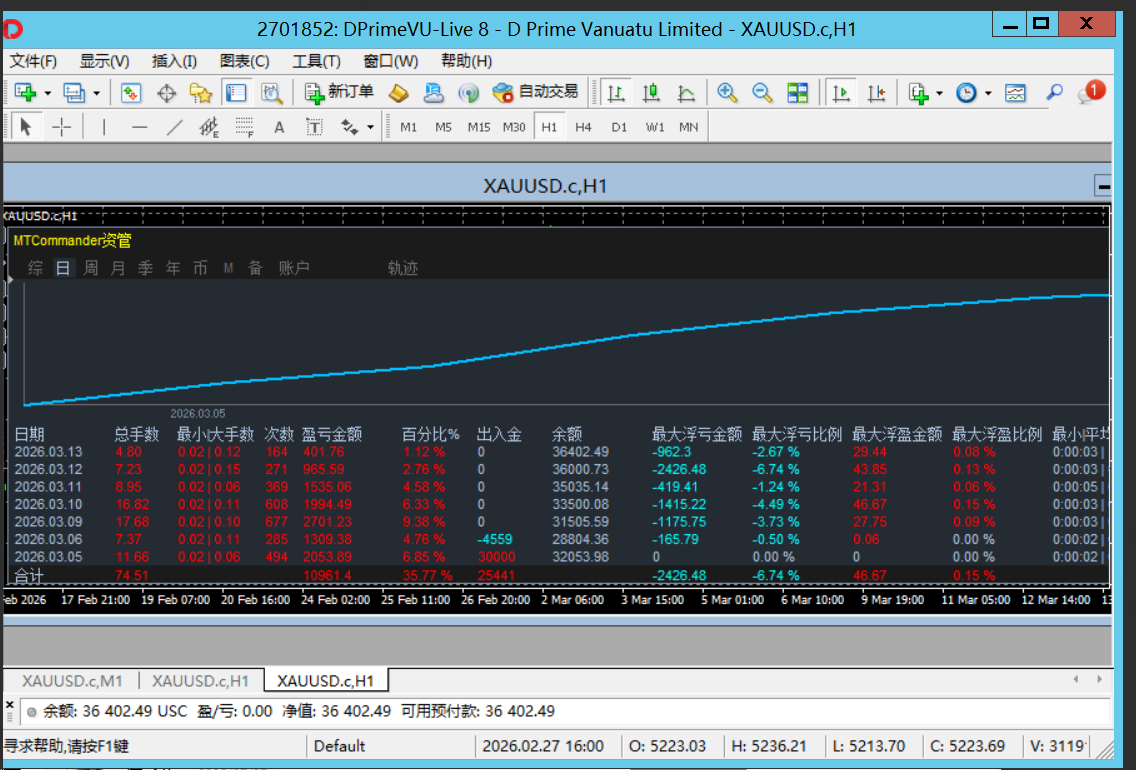
Task: Zoom out on the chart
Action: [761, 93]
